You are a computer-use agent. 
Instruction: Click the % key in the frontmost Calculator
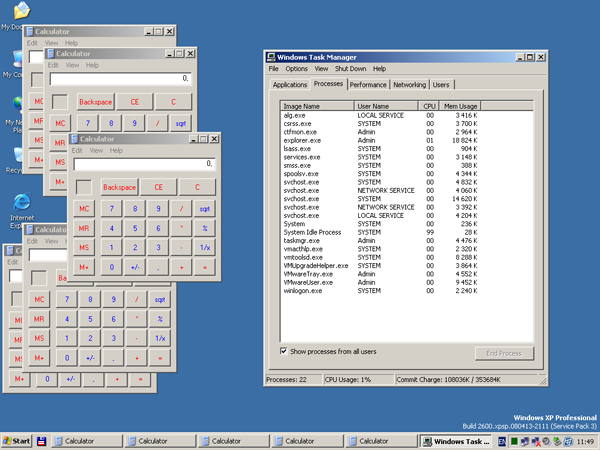[205, 228]
